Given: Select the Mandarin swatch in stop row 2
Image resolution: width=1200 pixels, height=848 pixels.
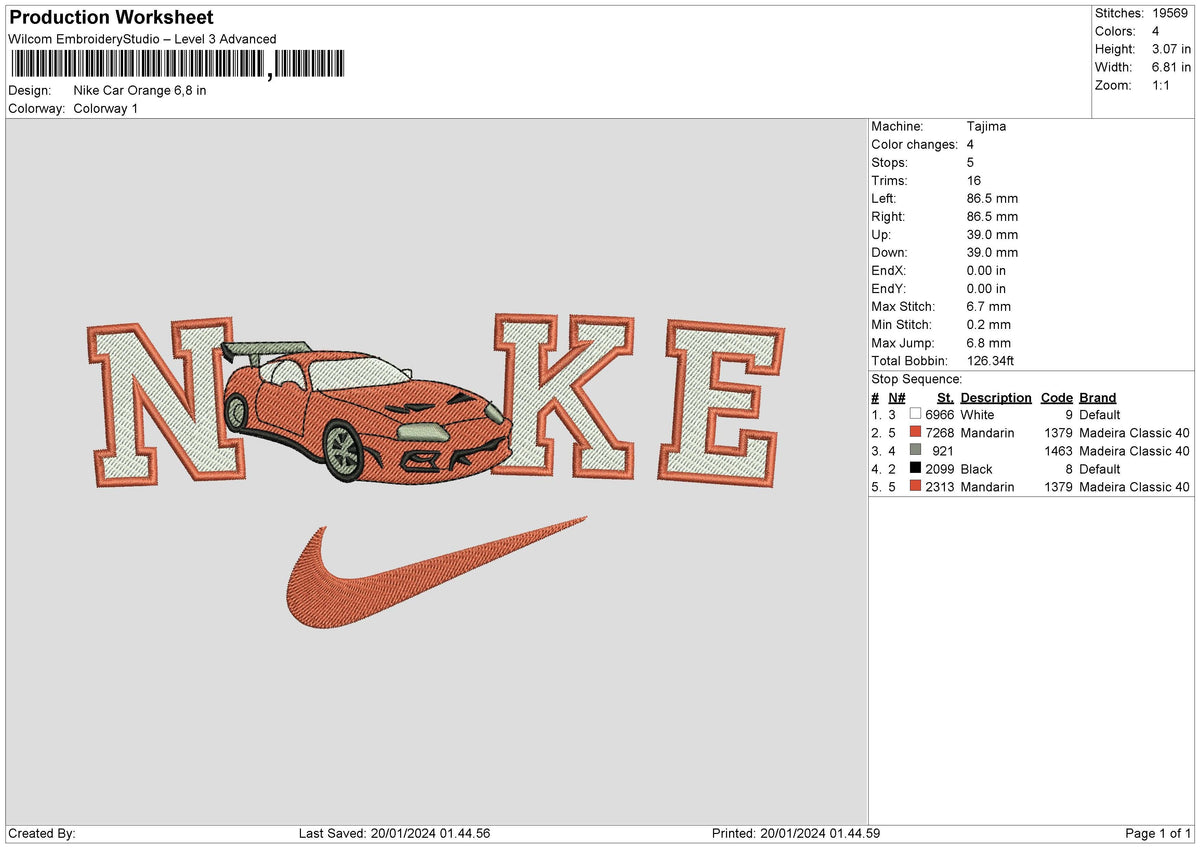Looking at the screenshot, I should click(x=915, y=432).
